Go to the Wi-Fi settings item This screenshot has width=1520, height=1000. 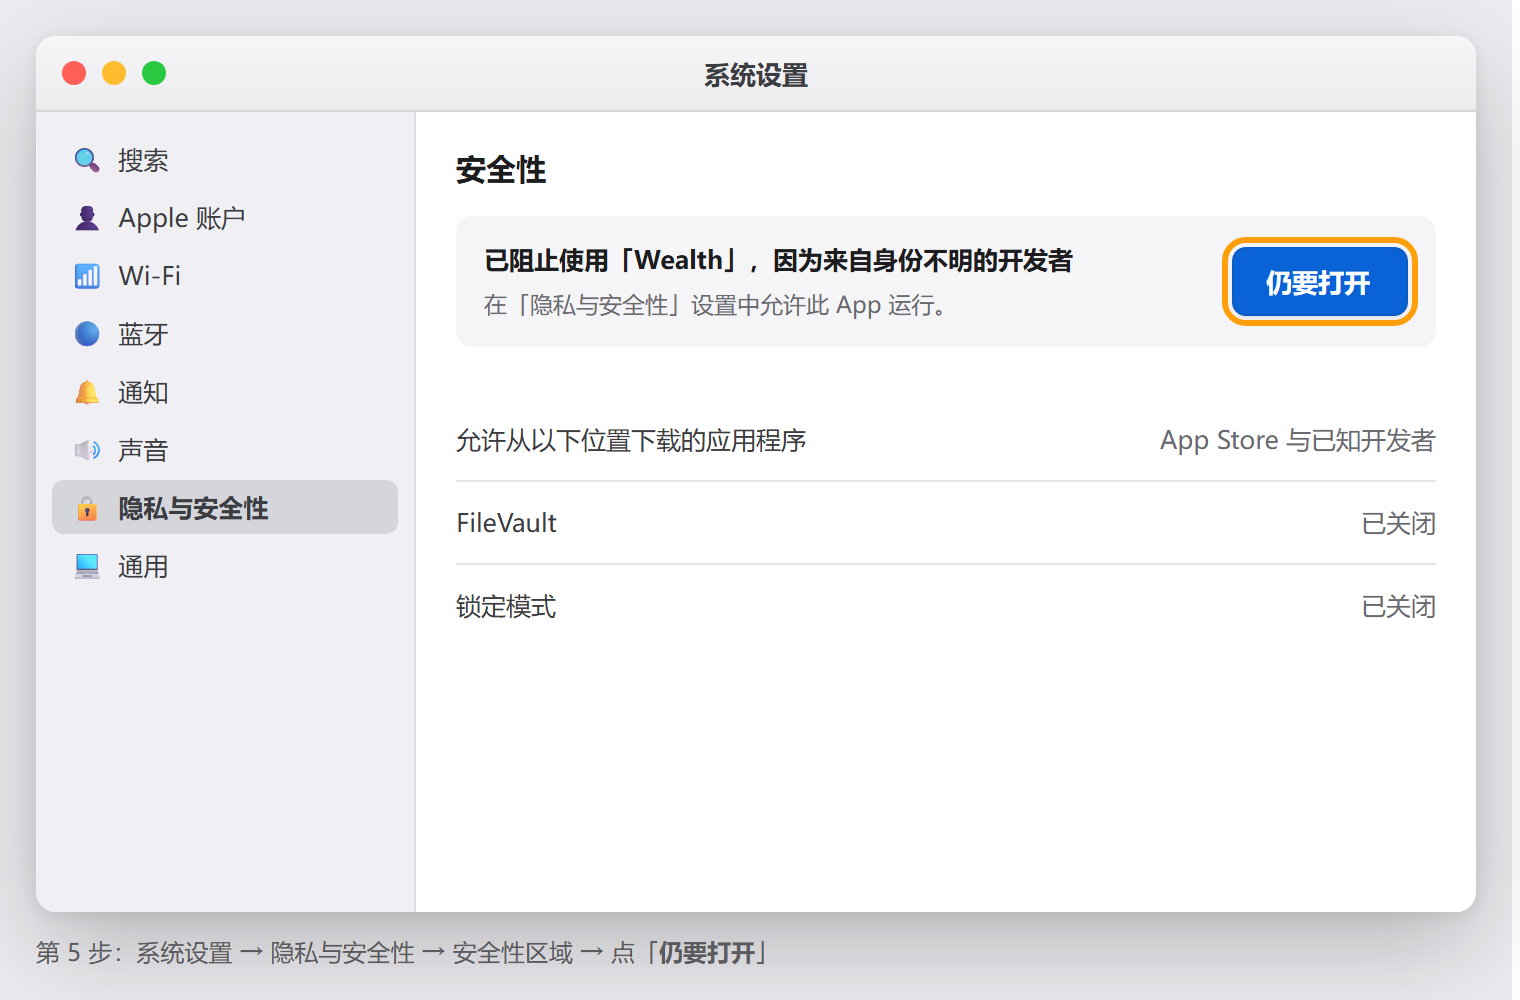point(225,276)
